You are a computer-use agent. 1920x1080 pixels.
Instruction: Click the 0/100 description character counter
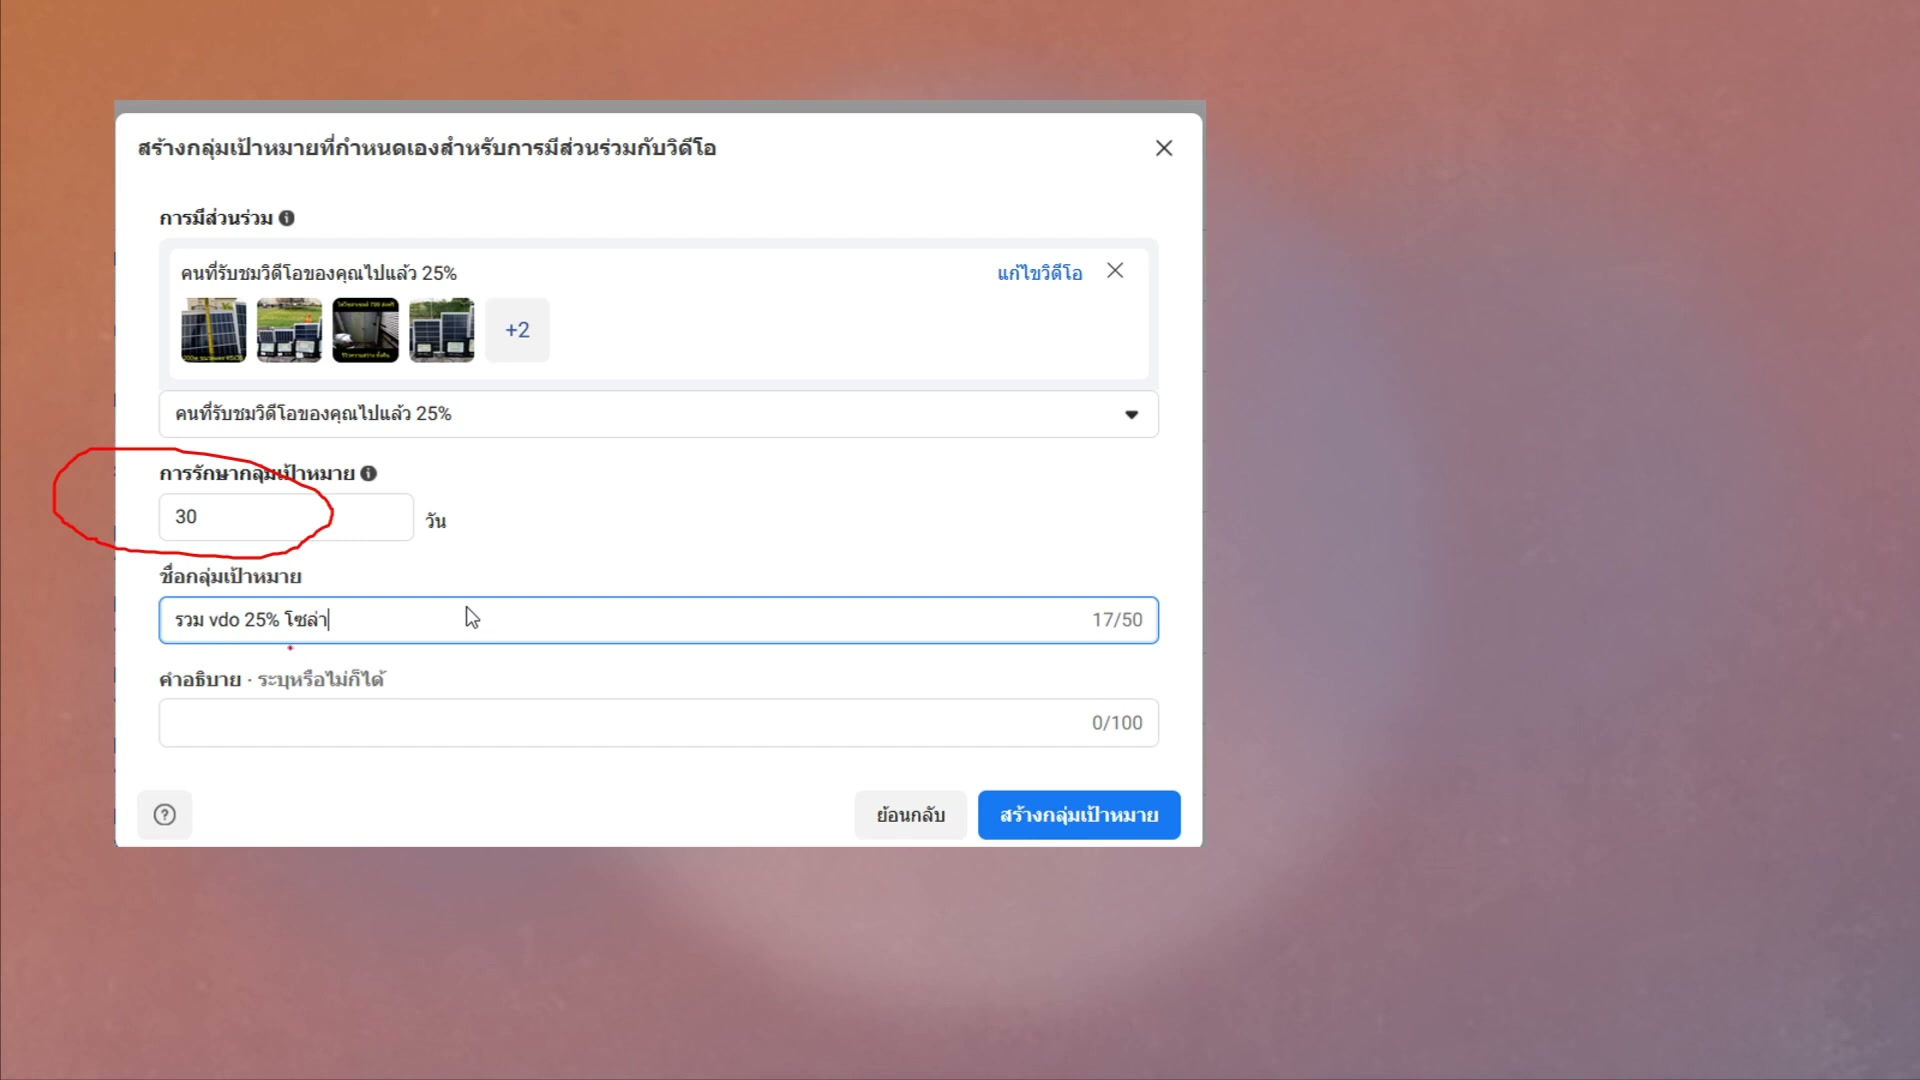pyautogui.click(x=1116, y=723)
